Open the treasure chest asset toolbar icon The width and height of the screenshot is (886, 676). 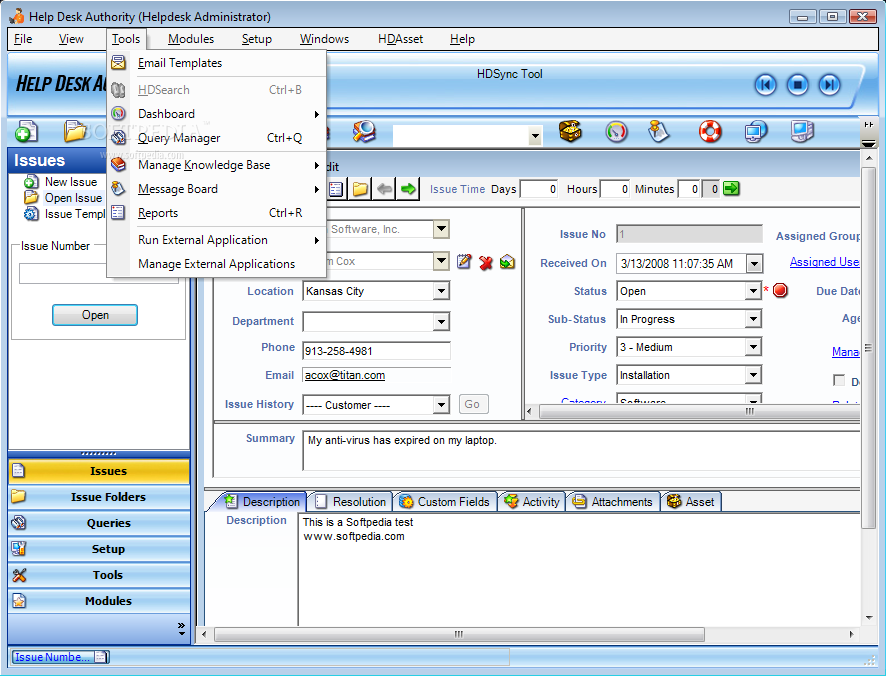(570, 131)
